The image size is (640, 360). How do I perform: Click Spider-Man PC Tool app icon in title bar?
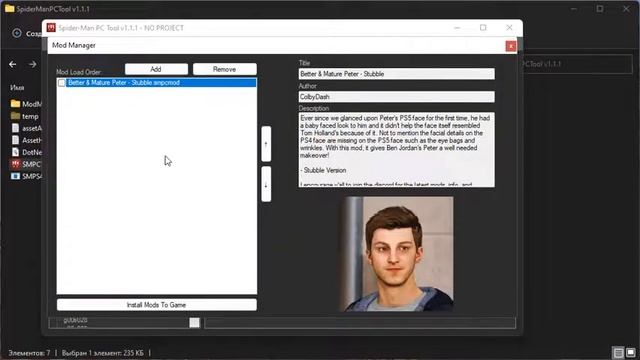[x=51, y=28]
